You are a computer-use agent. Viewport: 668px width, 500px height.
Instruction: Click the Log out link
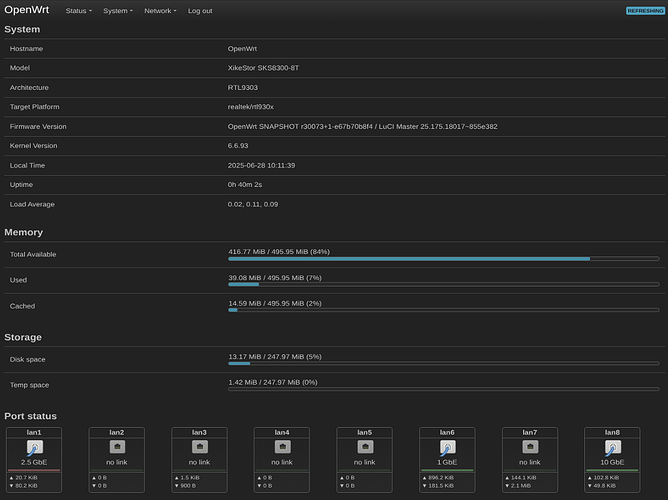pos(200,11)
